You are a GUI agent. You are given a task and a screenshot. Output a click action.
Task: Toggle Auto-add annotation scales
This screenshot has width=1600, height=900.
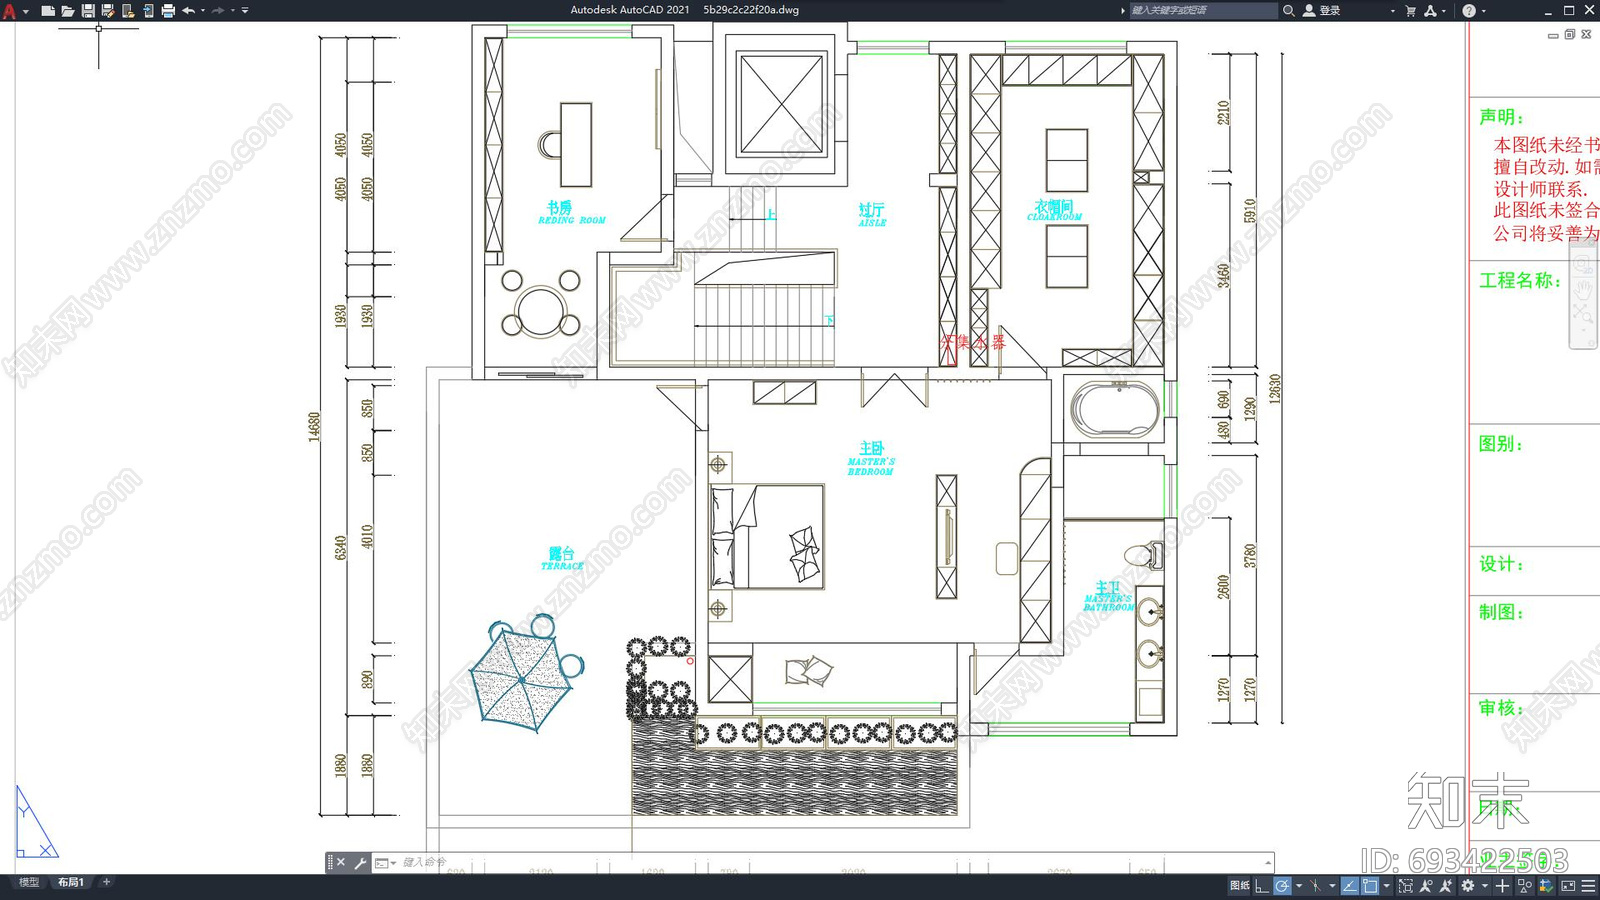1446,886
